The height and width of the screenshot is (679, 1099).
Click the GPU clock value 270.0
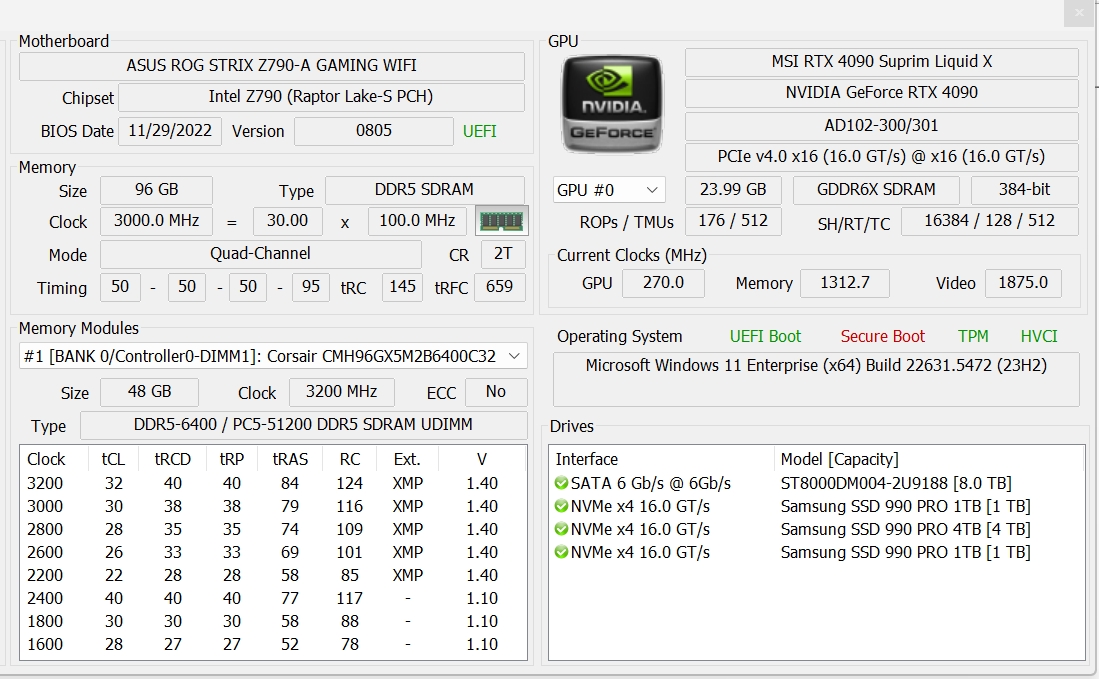pos(663,283)
